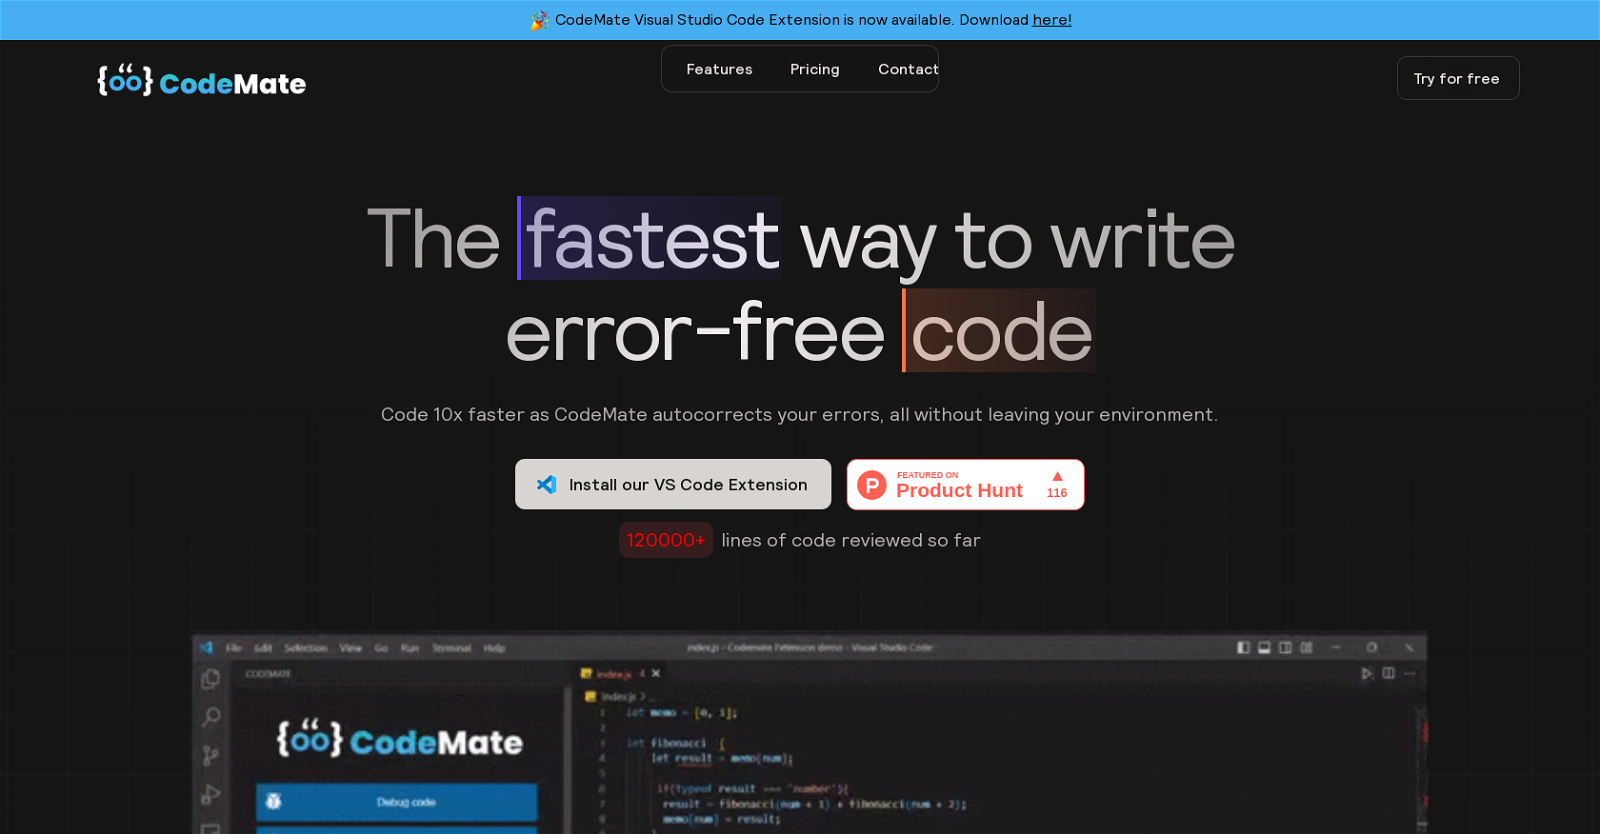Image resolution: width=1600 pixels, height=834 pixels.
Task: Toggle bottom panel layout icon in title bar
Action: tap(1264, 648)
